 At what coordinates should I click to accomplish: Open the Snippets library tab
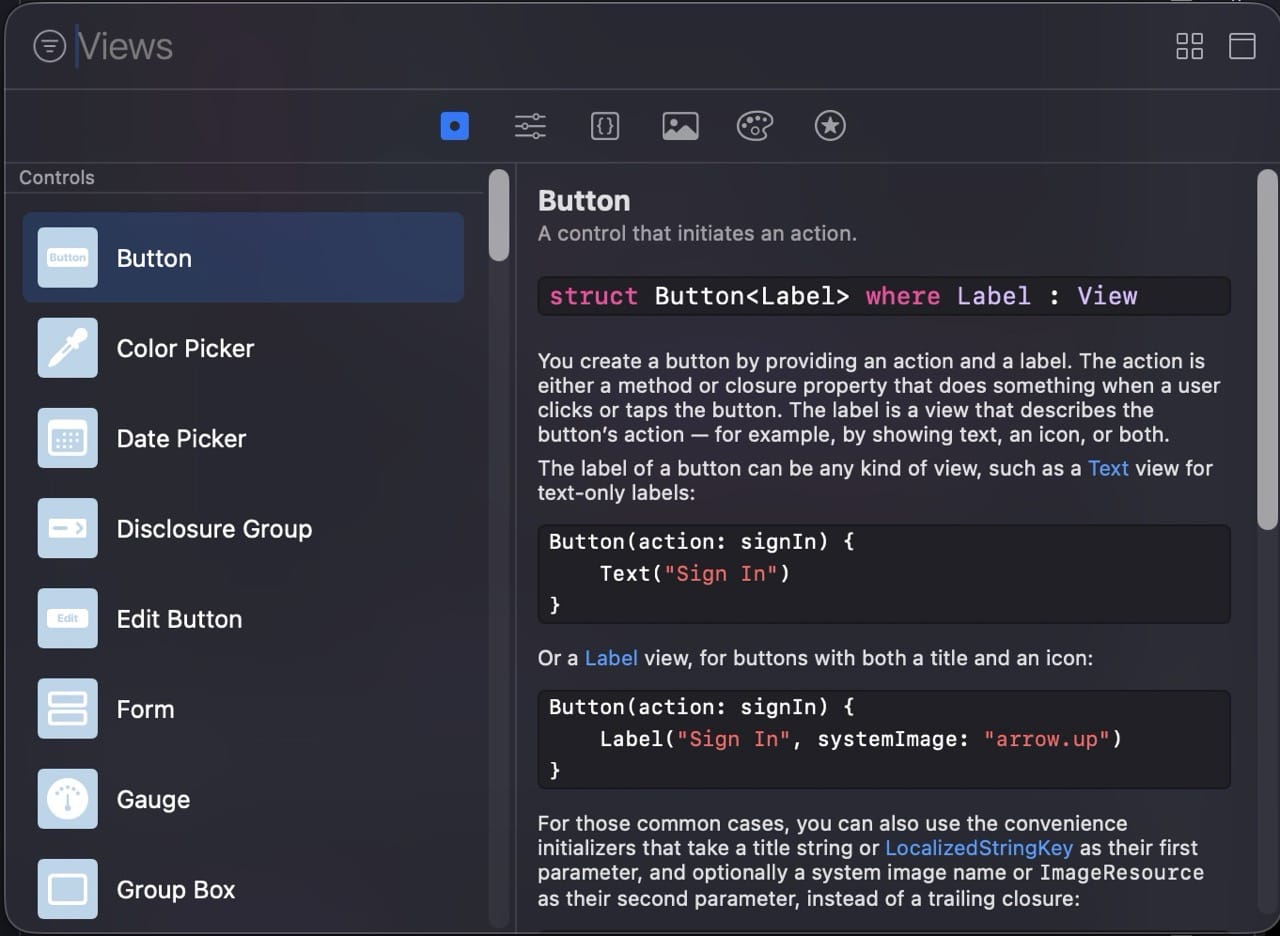(x=605, y=126)
